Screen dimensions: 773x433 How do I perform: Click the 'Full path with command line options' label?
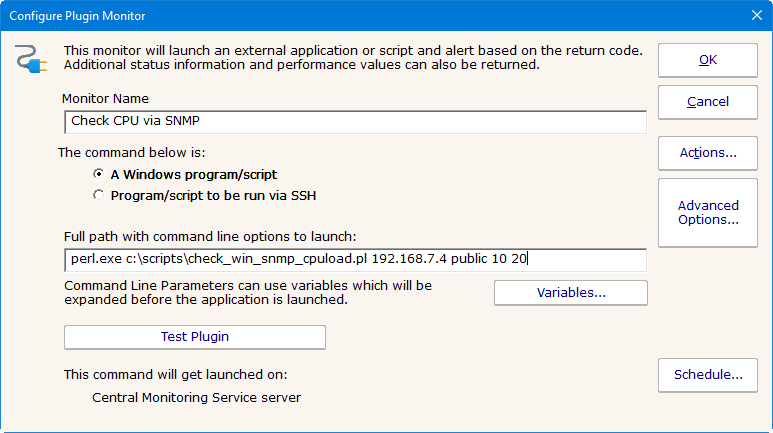point(208,236)
